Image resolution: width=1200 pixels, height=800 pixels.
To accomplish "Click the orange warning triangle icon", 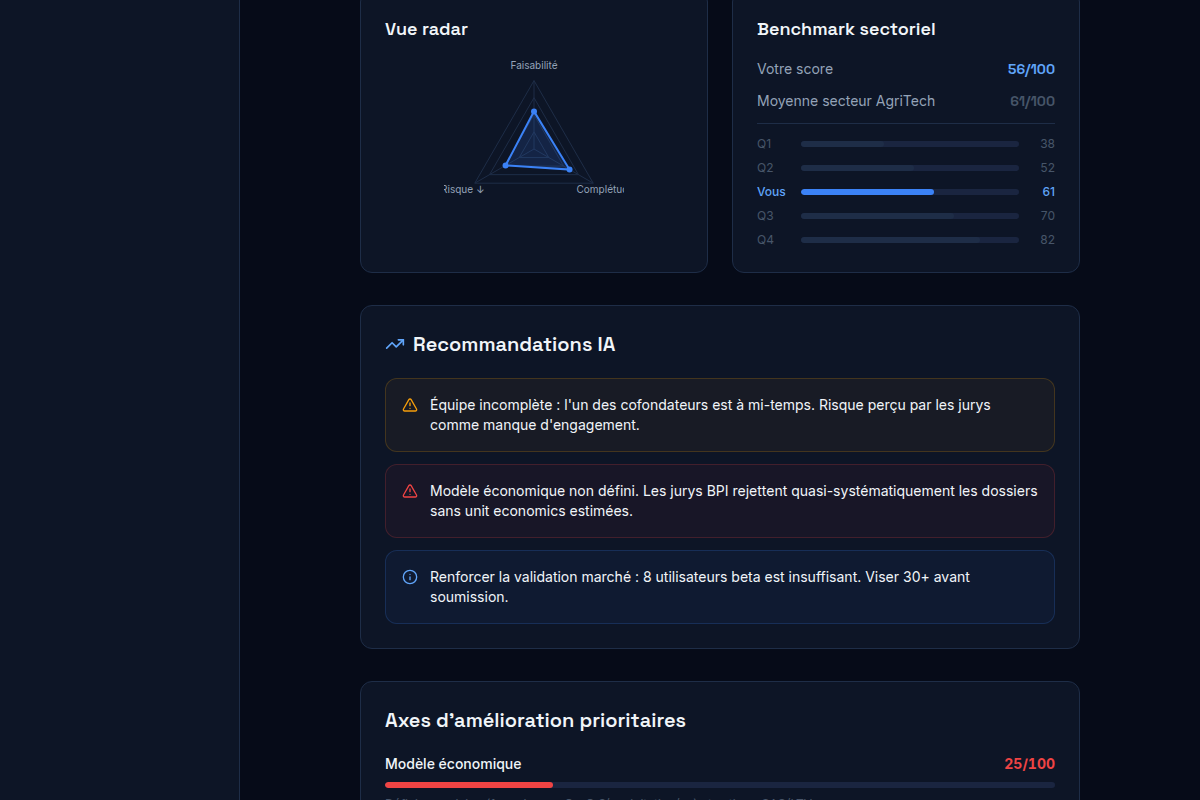I will (x=410, y=405).
